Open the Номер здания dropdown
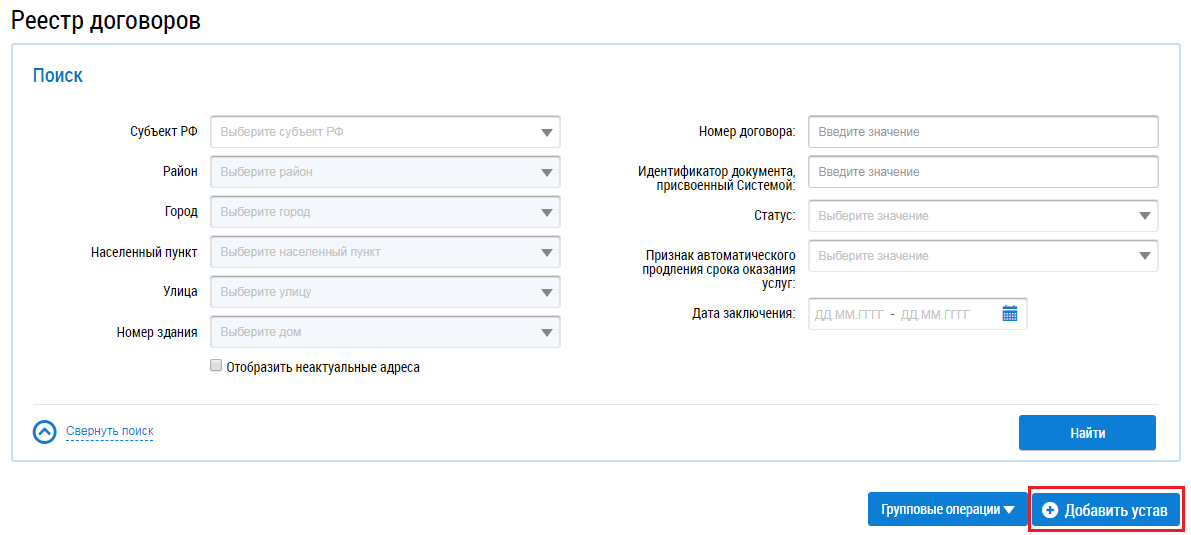 (x=385, y=332)
